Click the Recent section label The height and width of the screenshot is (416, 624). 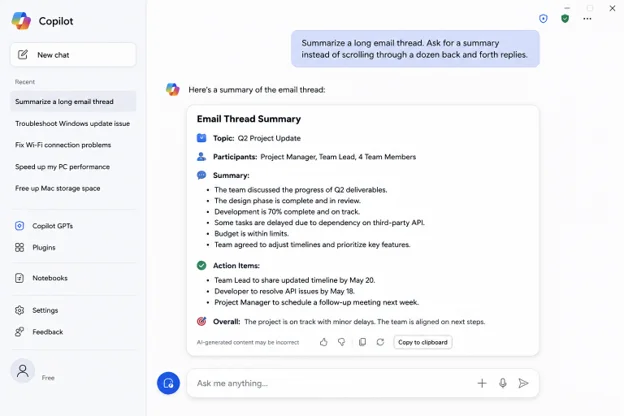point(25,82)
